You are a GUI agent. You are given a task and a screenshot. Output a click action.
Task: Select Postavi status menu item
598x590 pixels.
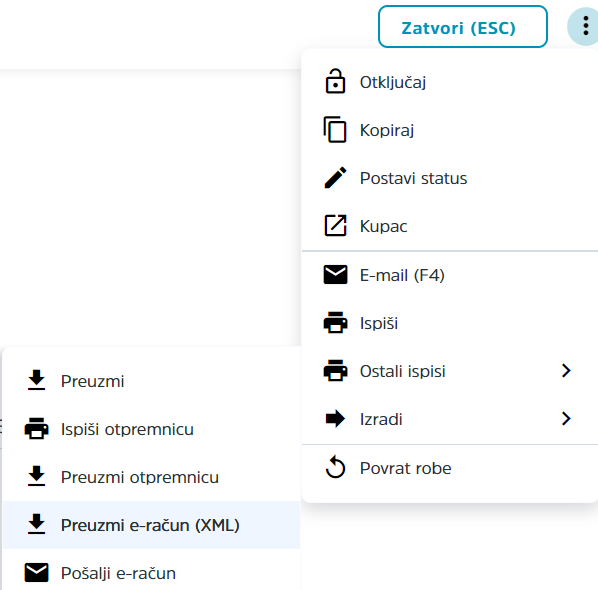coord(449,178)
